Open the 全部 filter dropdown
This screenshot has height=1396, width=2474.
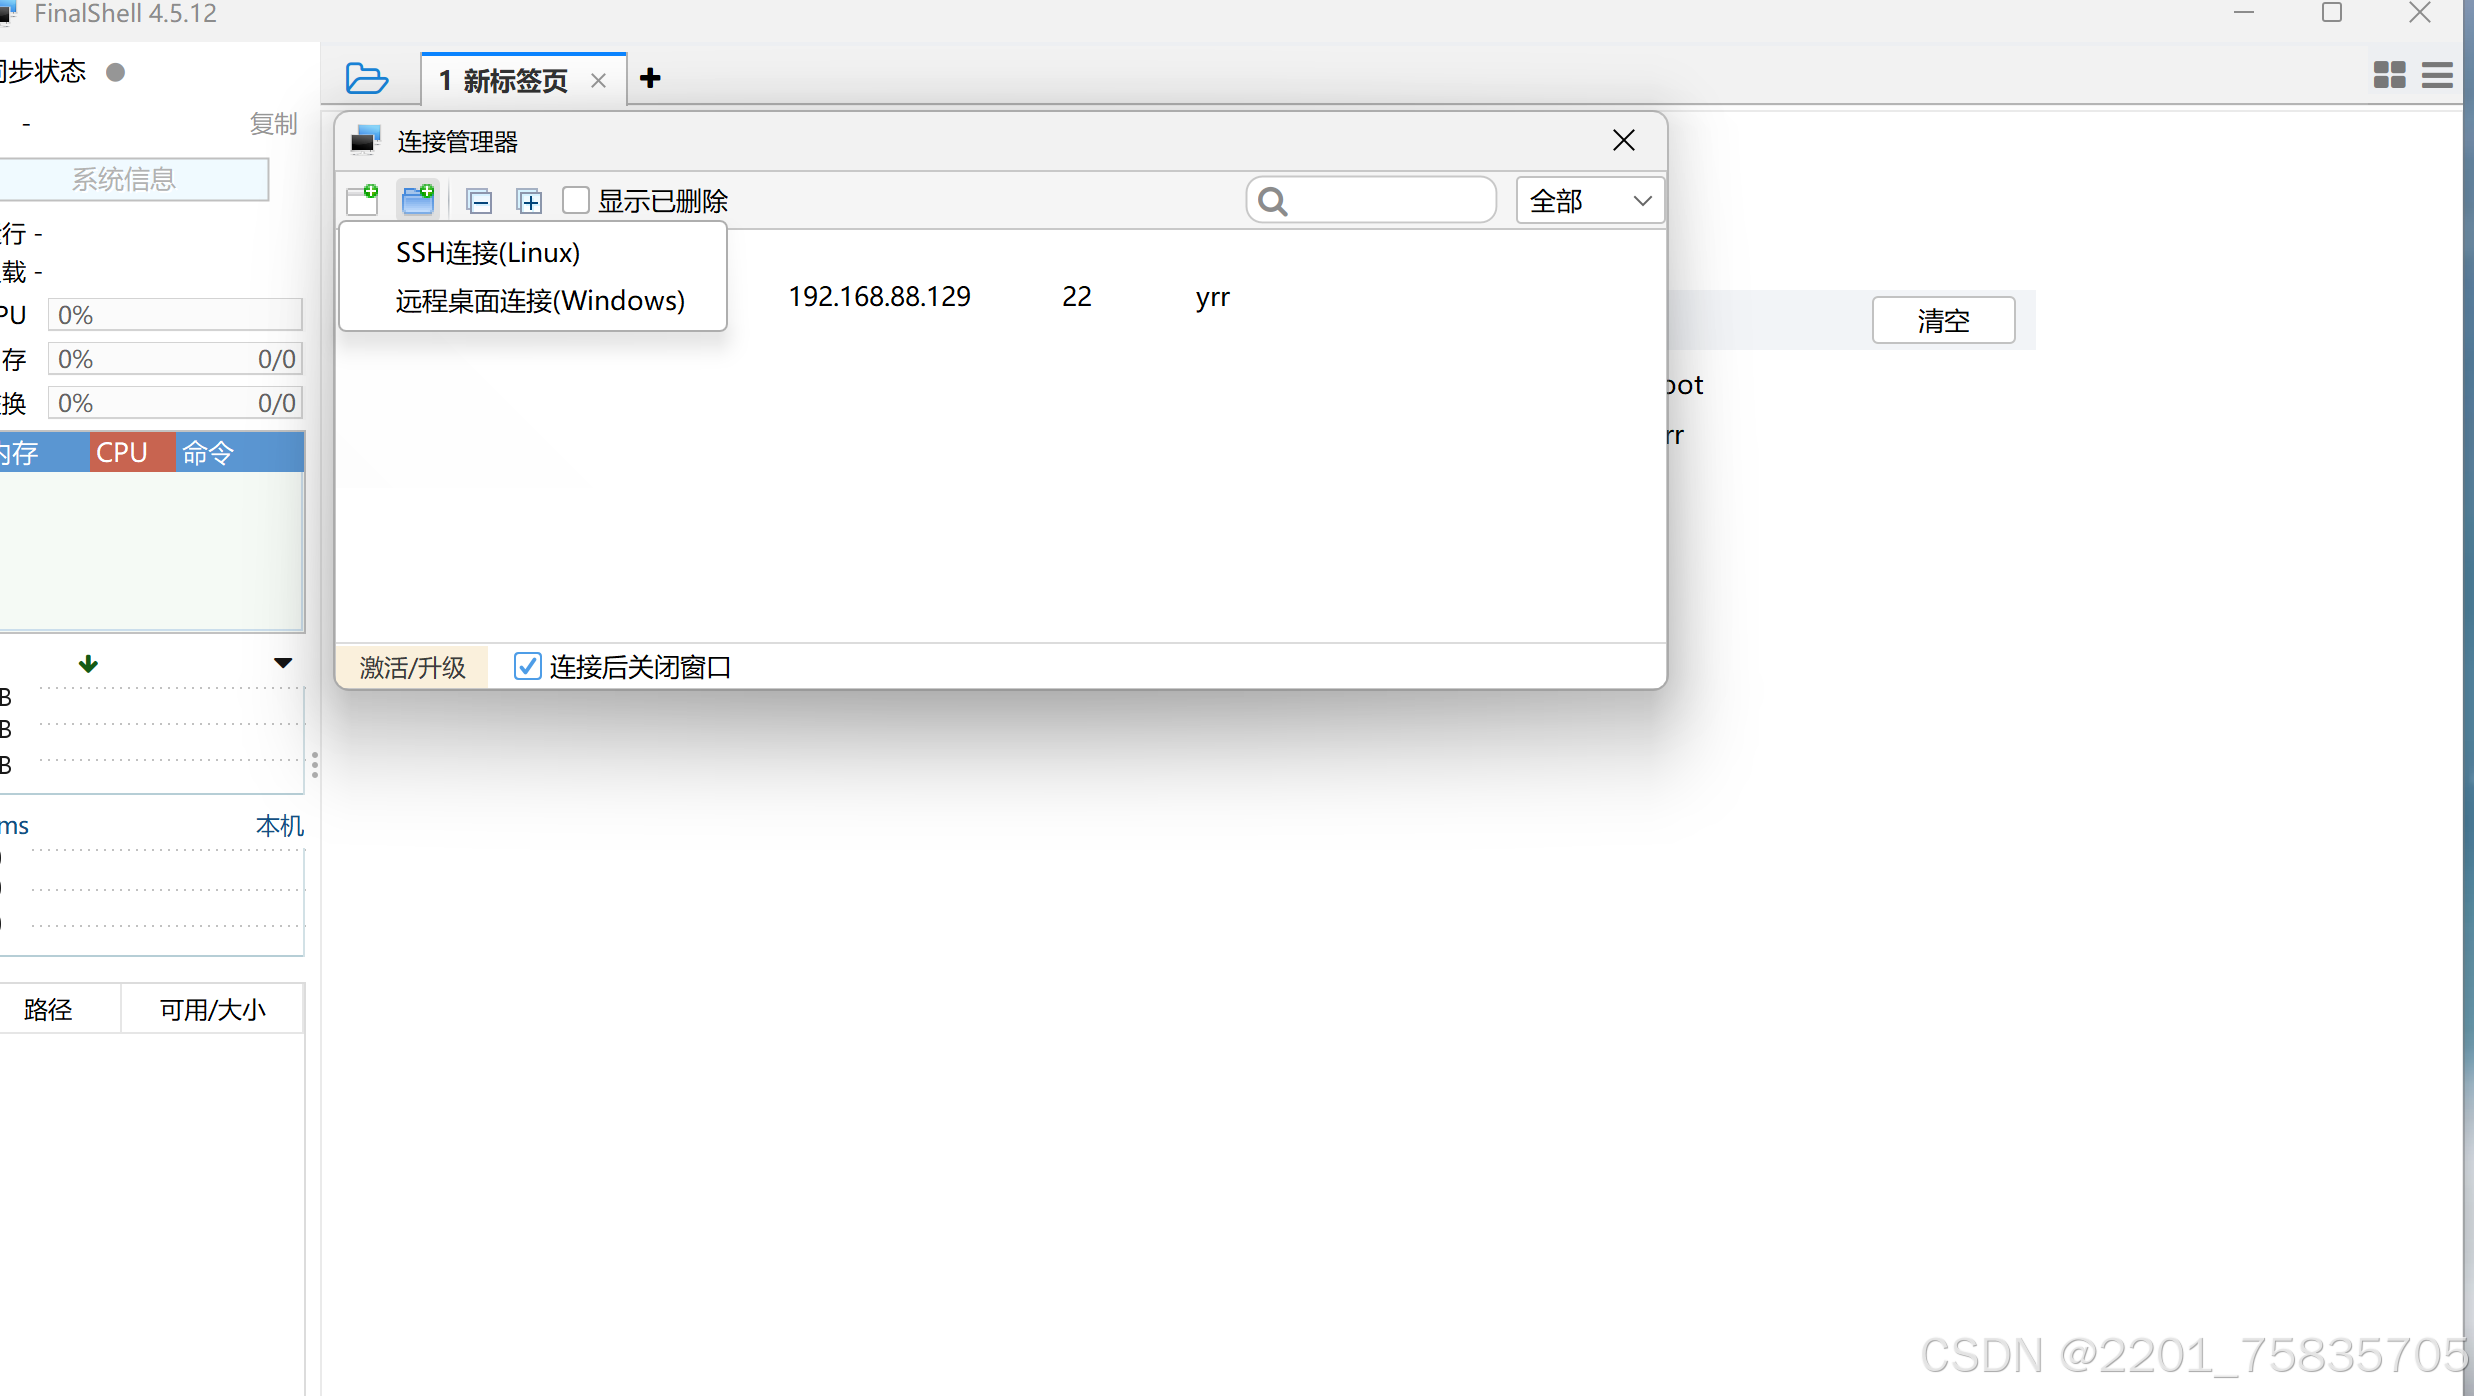1589,200
